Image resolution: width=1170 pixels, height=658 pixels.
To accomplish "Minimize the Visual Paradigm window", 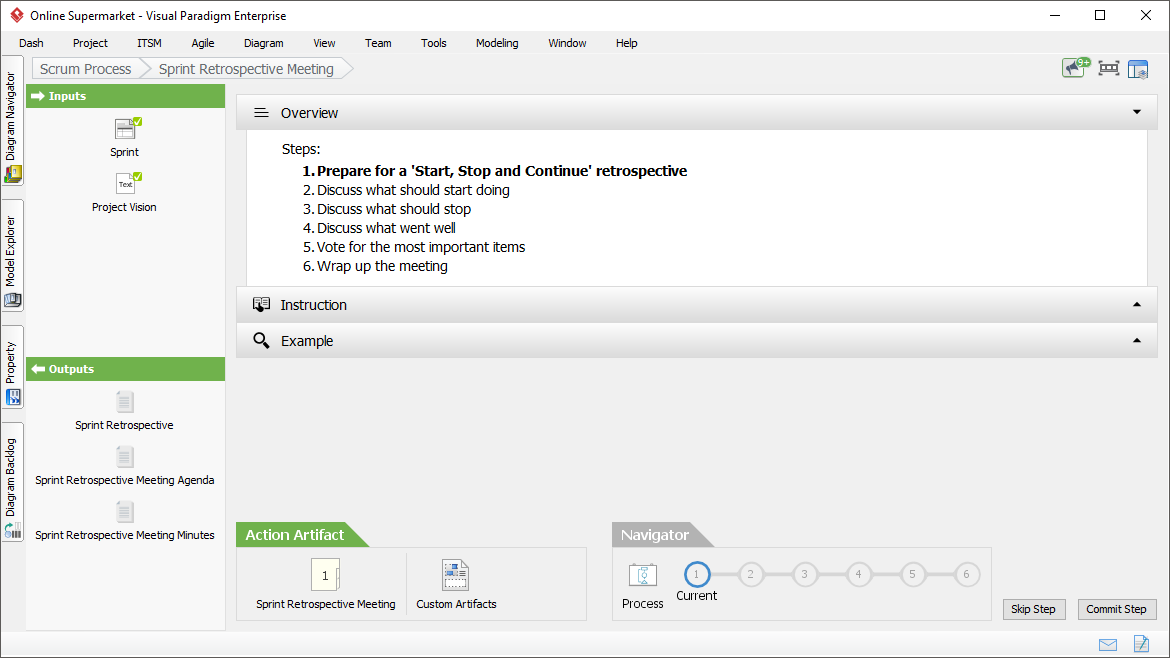I will coord(1055,15).
